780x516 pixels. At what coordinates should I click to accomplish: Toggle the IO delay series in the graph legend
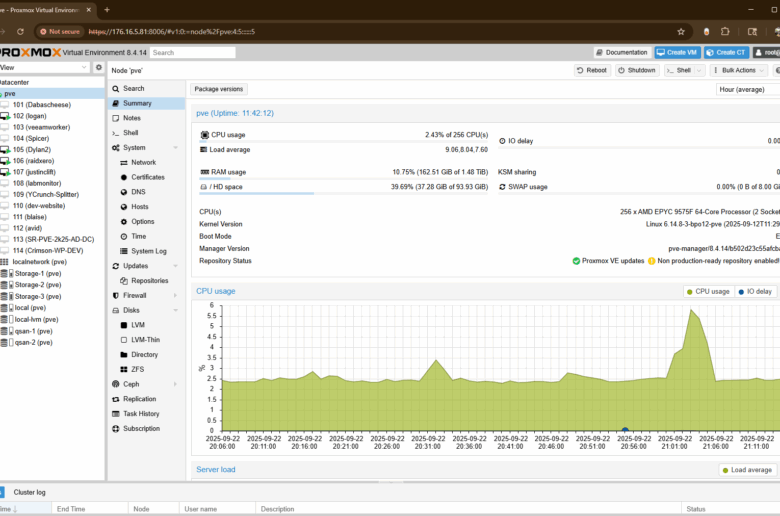[755, 291]
